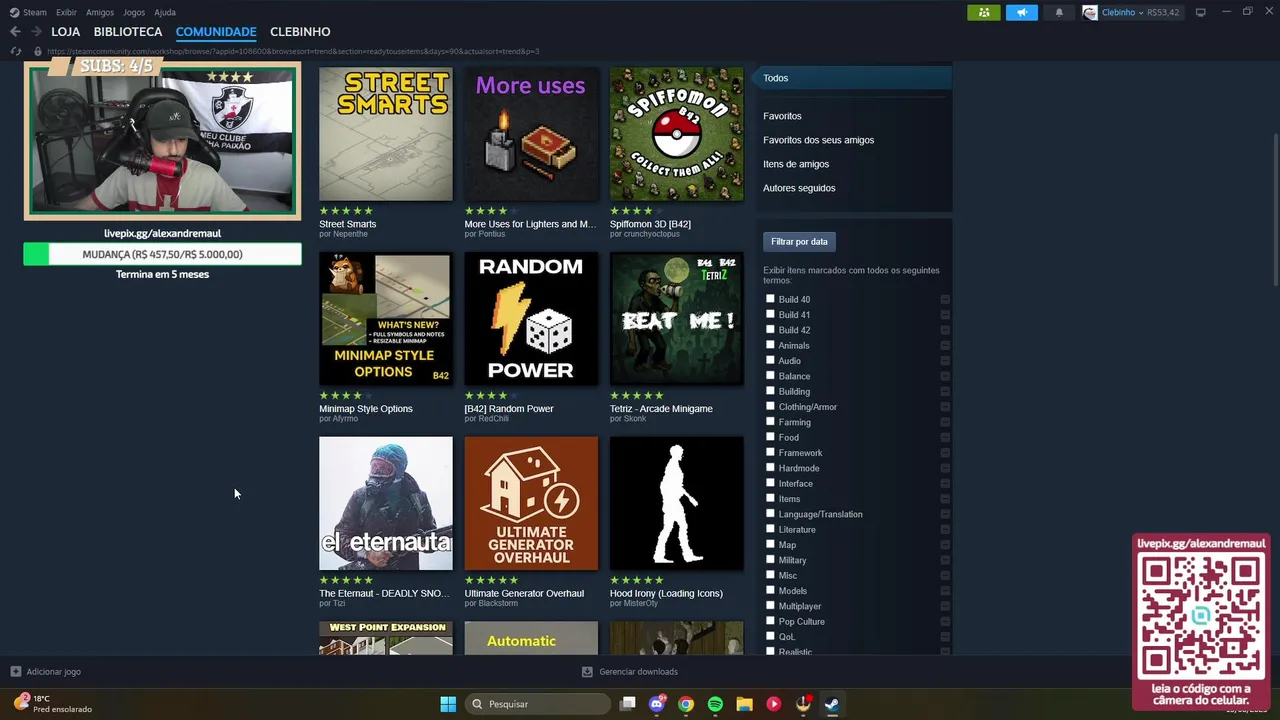Screen dimensions: 1280x720
Task: Exclude the Farming tag with the minus icon
Action: pos(945,422)
